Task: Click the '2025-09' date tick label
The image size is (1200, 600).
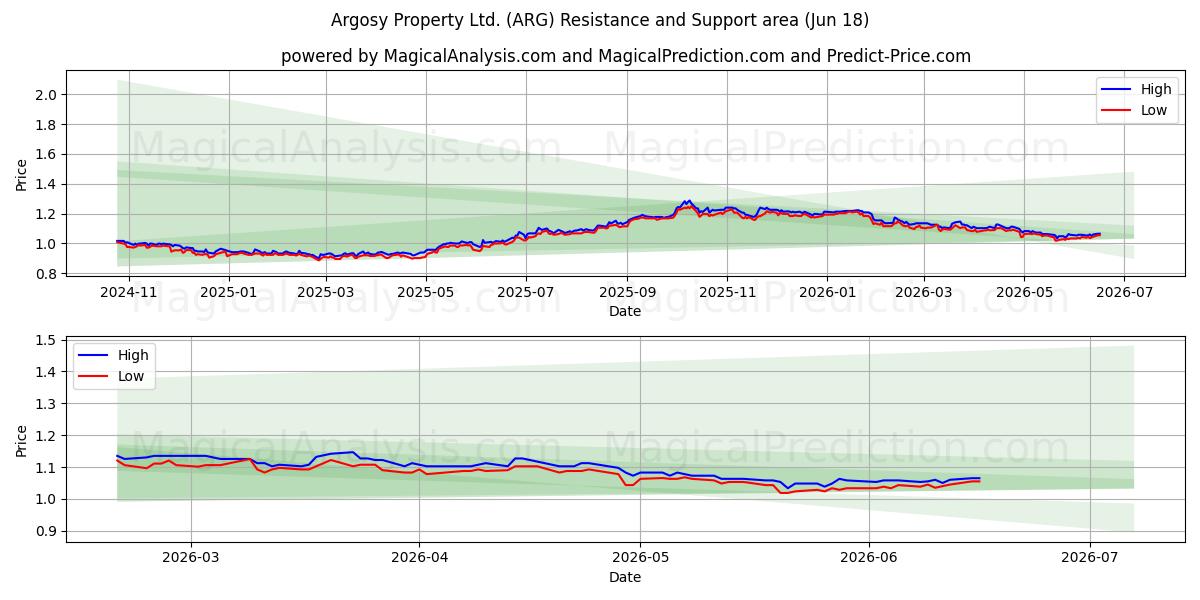Action: tap(627, 292)
